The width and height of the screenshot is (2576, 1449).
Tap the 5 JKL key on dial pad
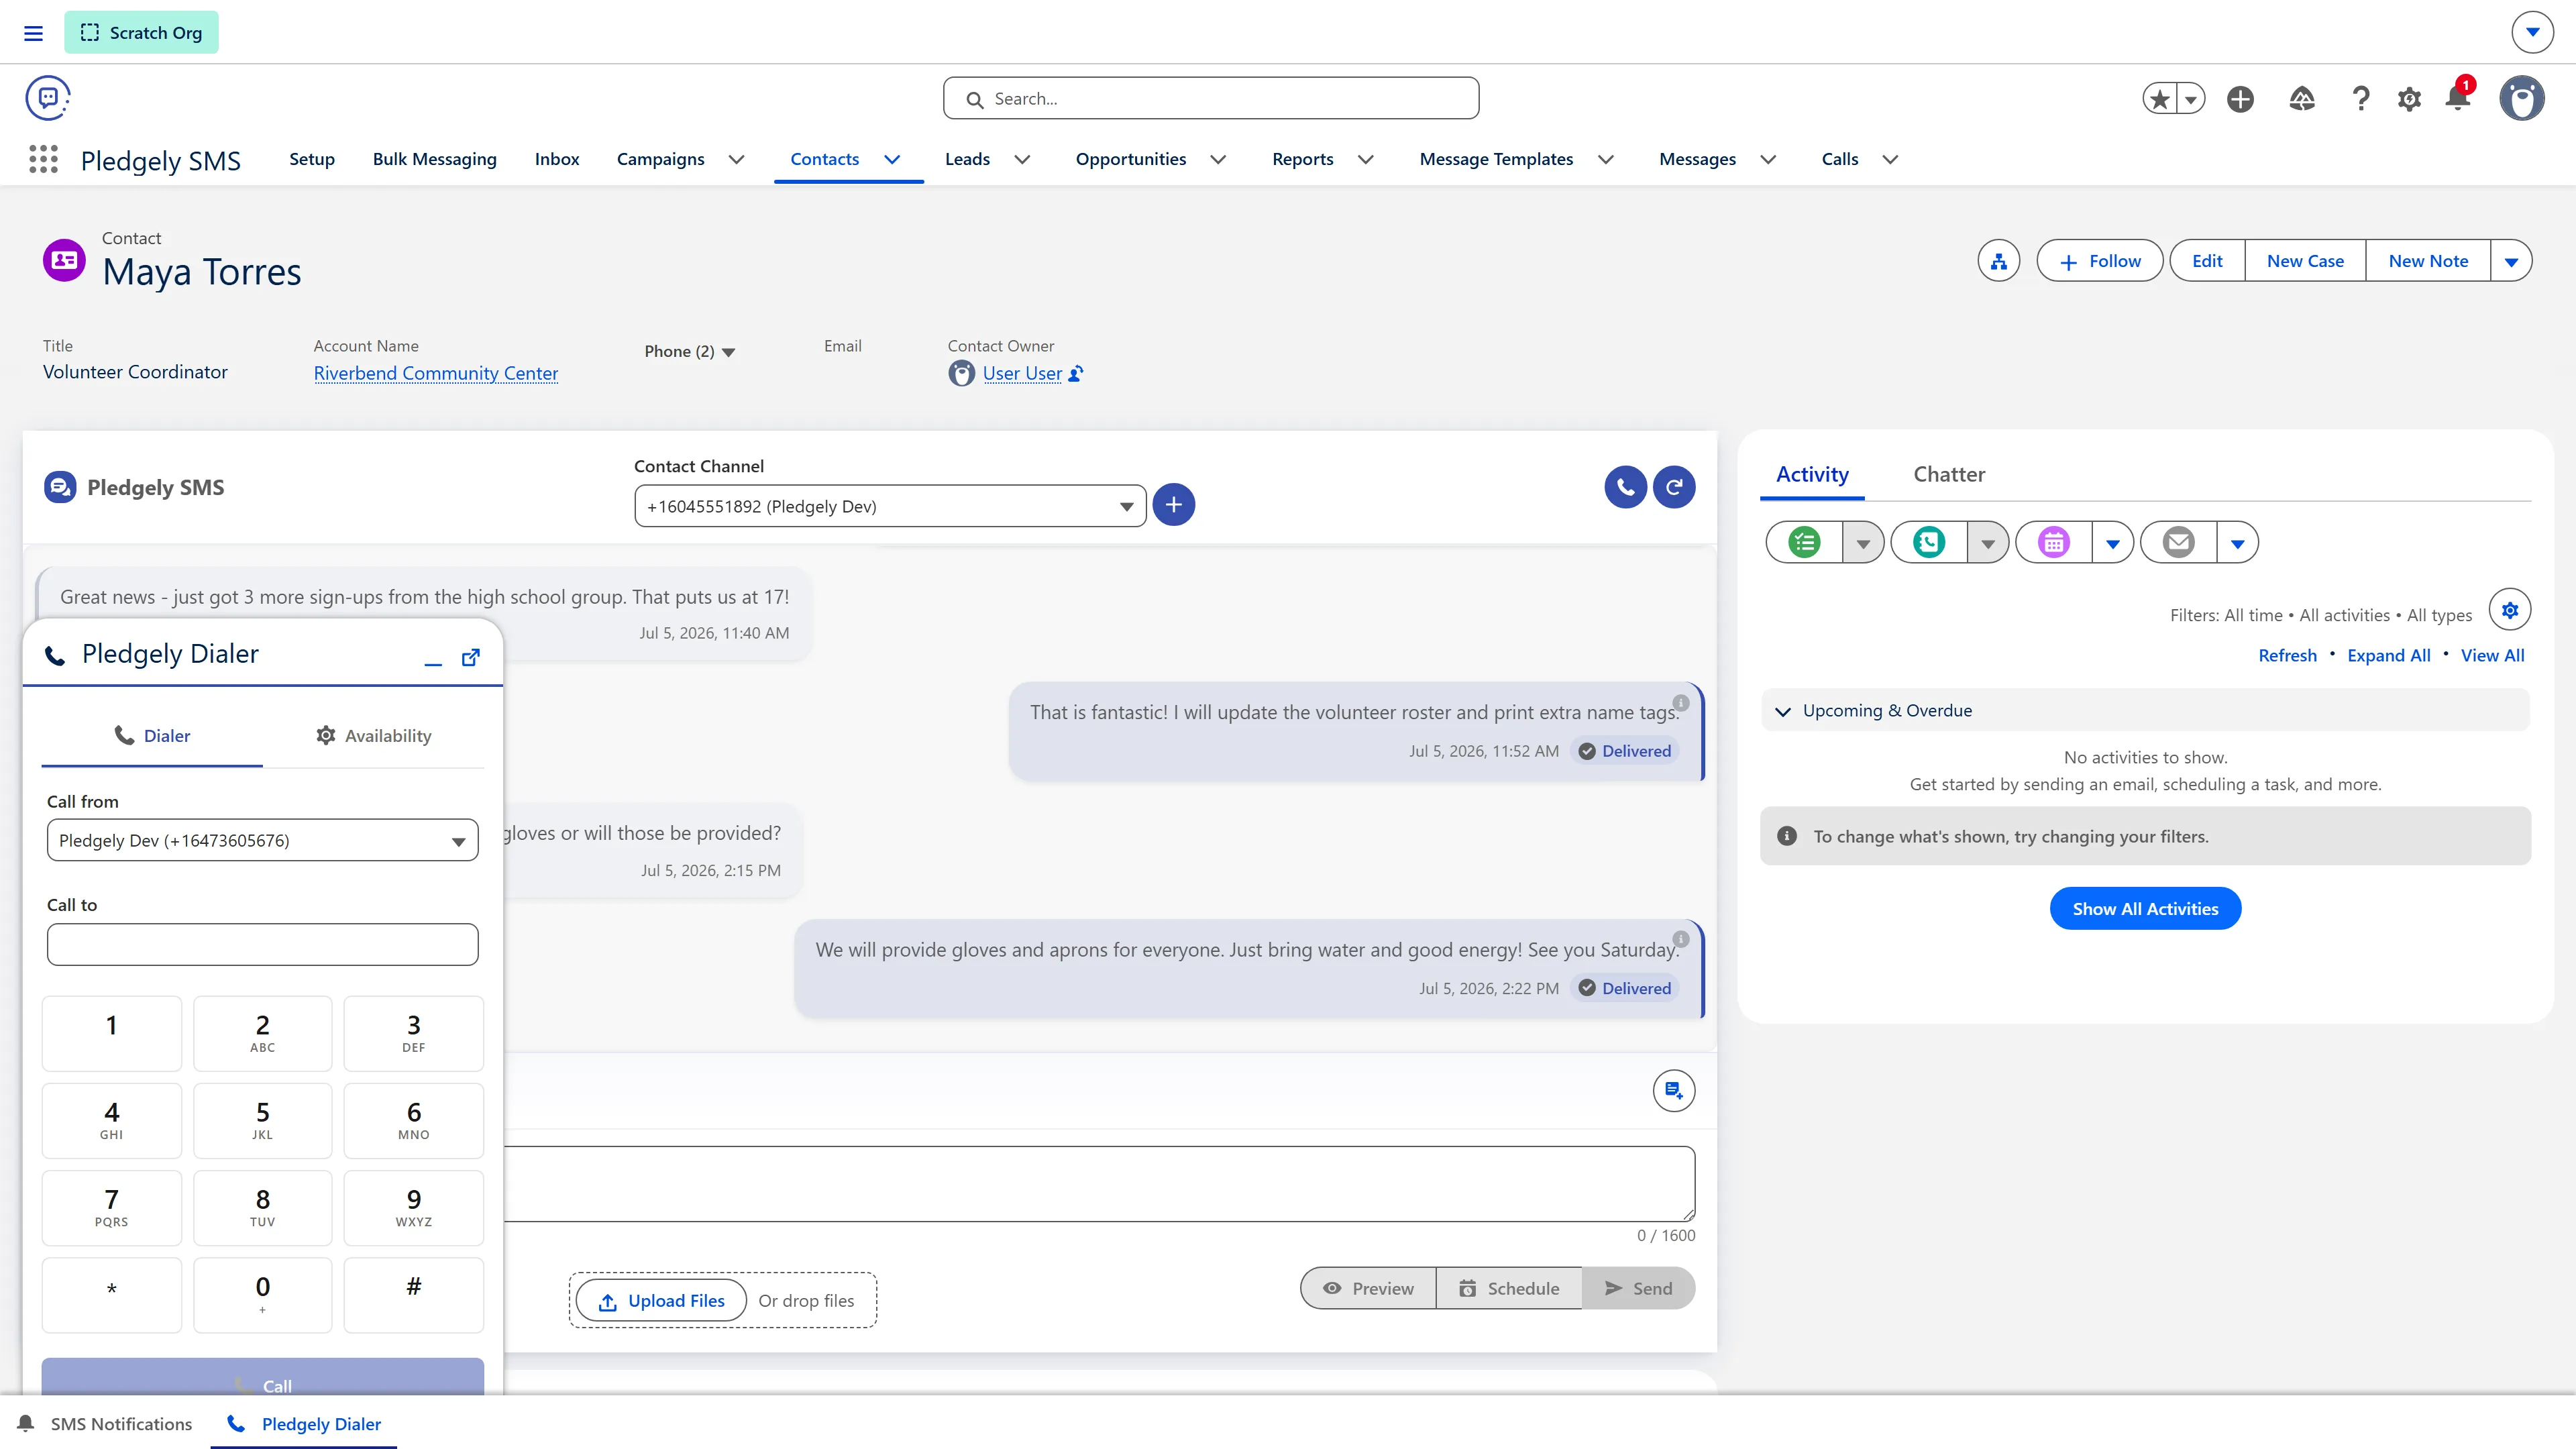point(262,1121)
